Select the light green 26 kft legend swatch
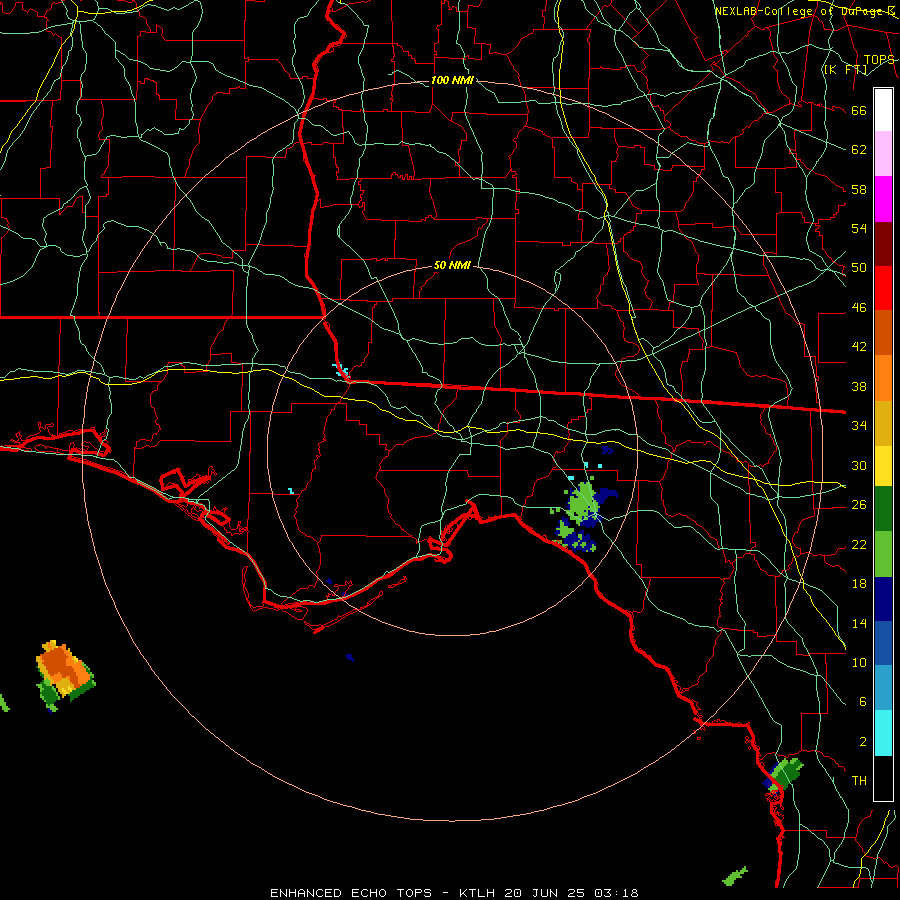This screenshot has width=900, height=900. click(883, 554)
